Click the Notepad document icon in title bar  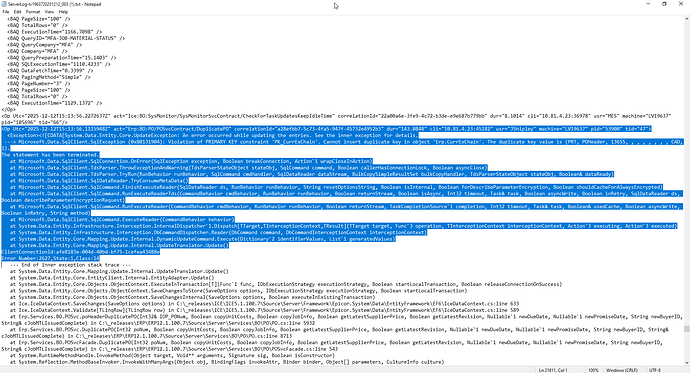point(4,4)
